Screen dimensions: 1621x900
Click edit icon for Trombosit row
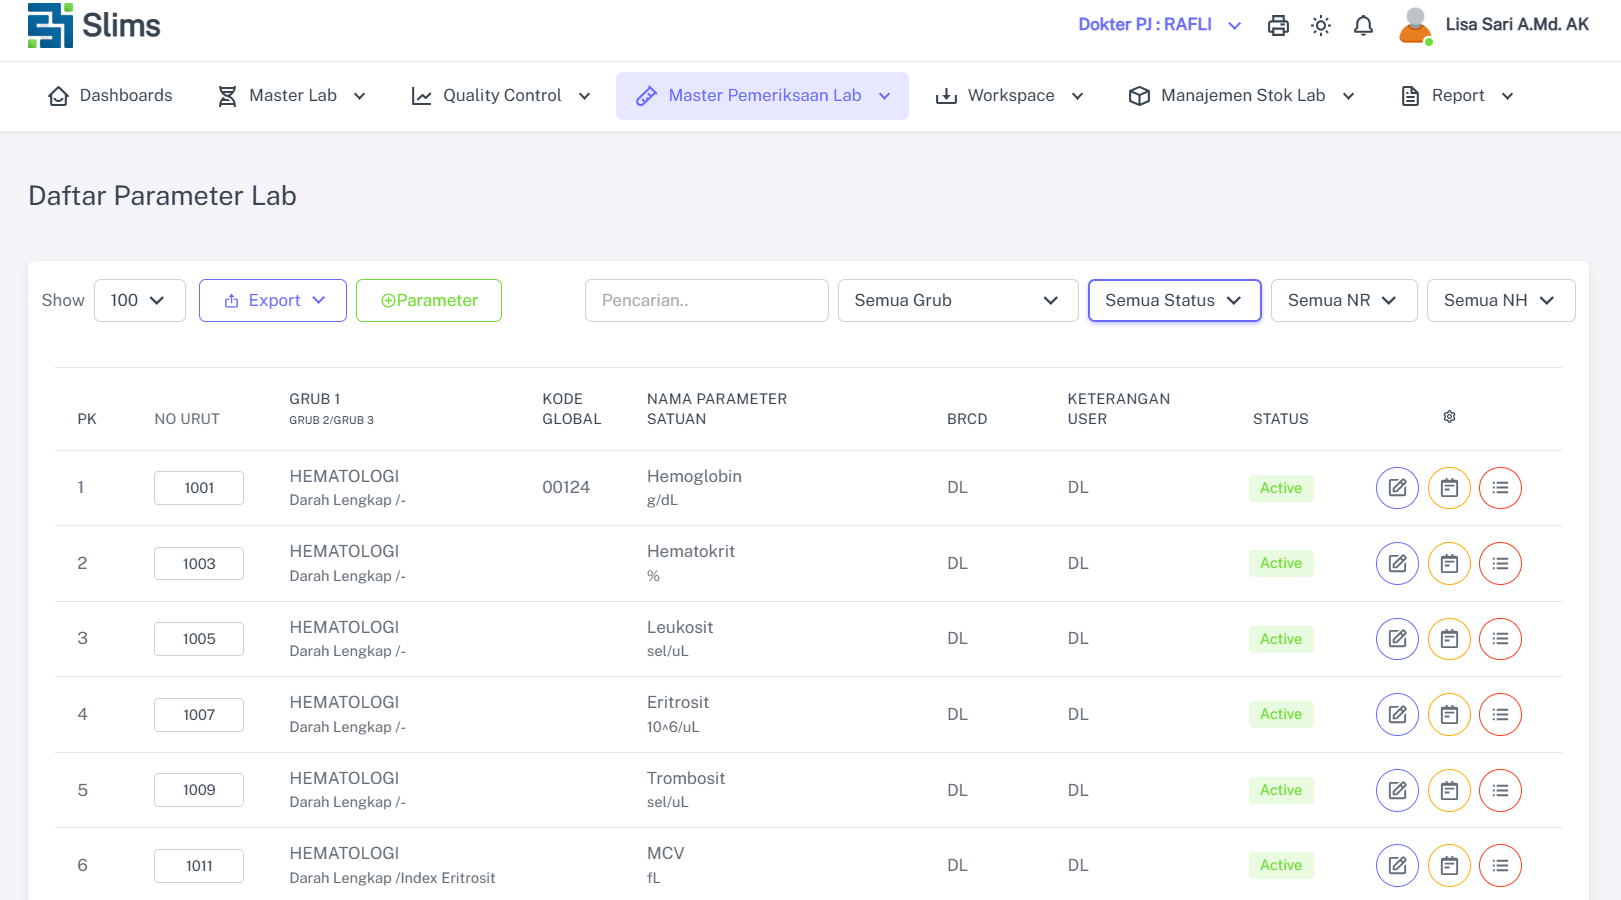(1397, 790)
